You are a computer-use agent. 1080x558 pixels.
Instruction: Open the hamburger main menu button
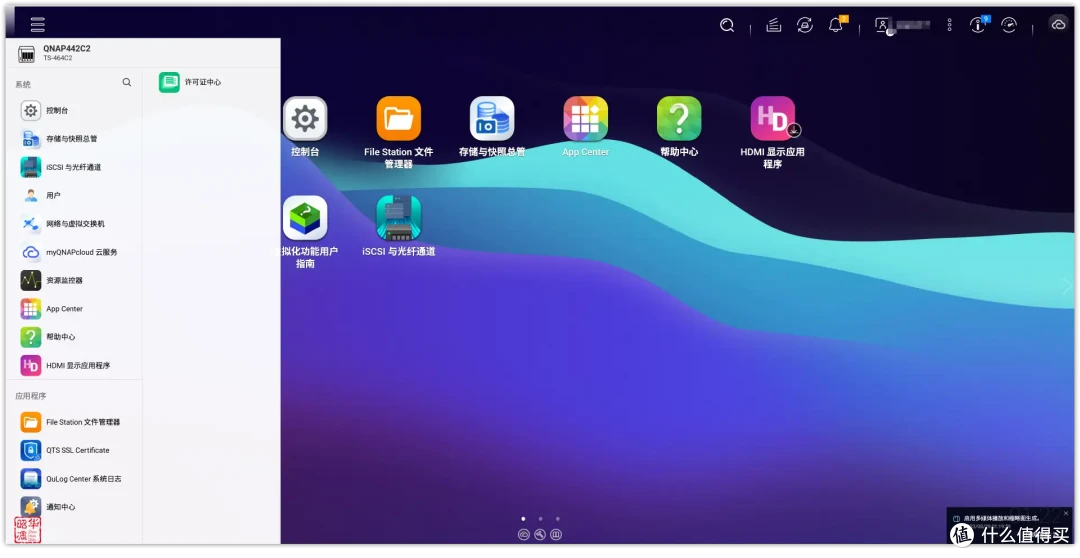38,25
